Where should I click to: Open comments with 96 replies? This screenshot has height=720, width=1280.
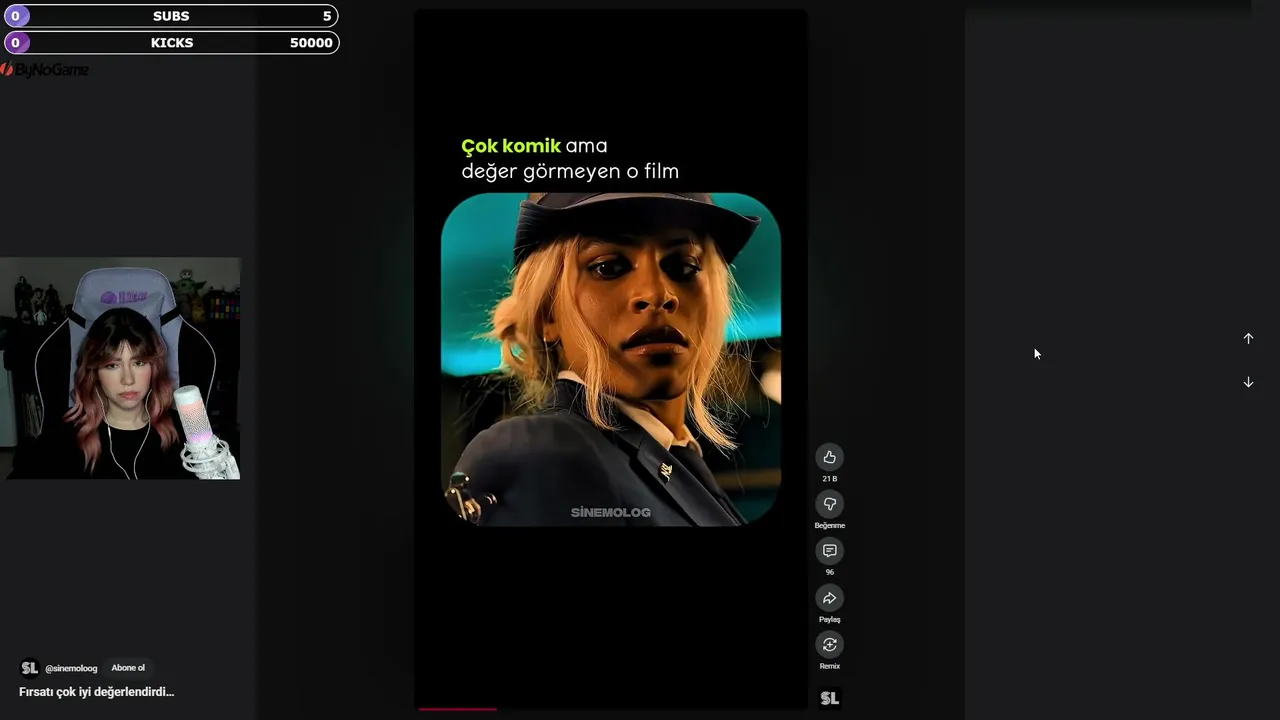(x=829, y=551)
